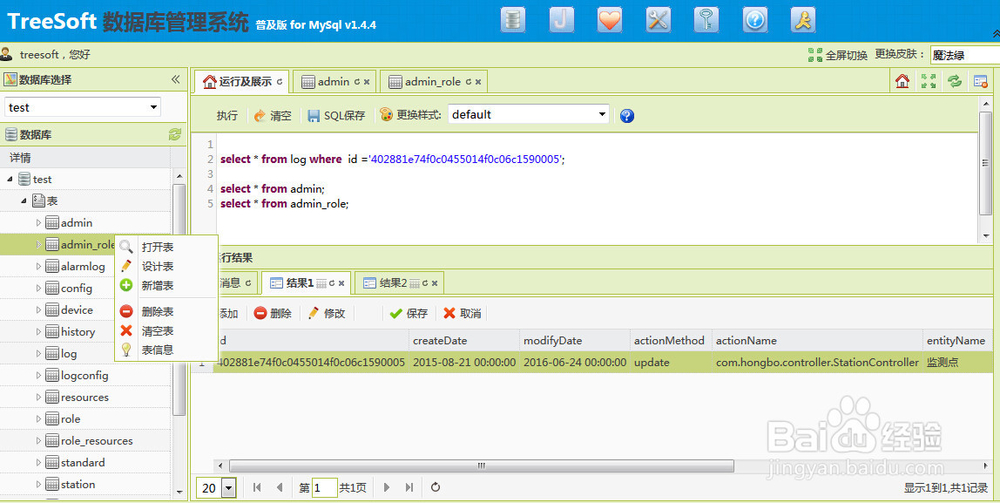This screenshot has width=1000, height=503.
Task: Collapse the 表 tables tree node
Action: 24,201
